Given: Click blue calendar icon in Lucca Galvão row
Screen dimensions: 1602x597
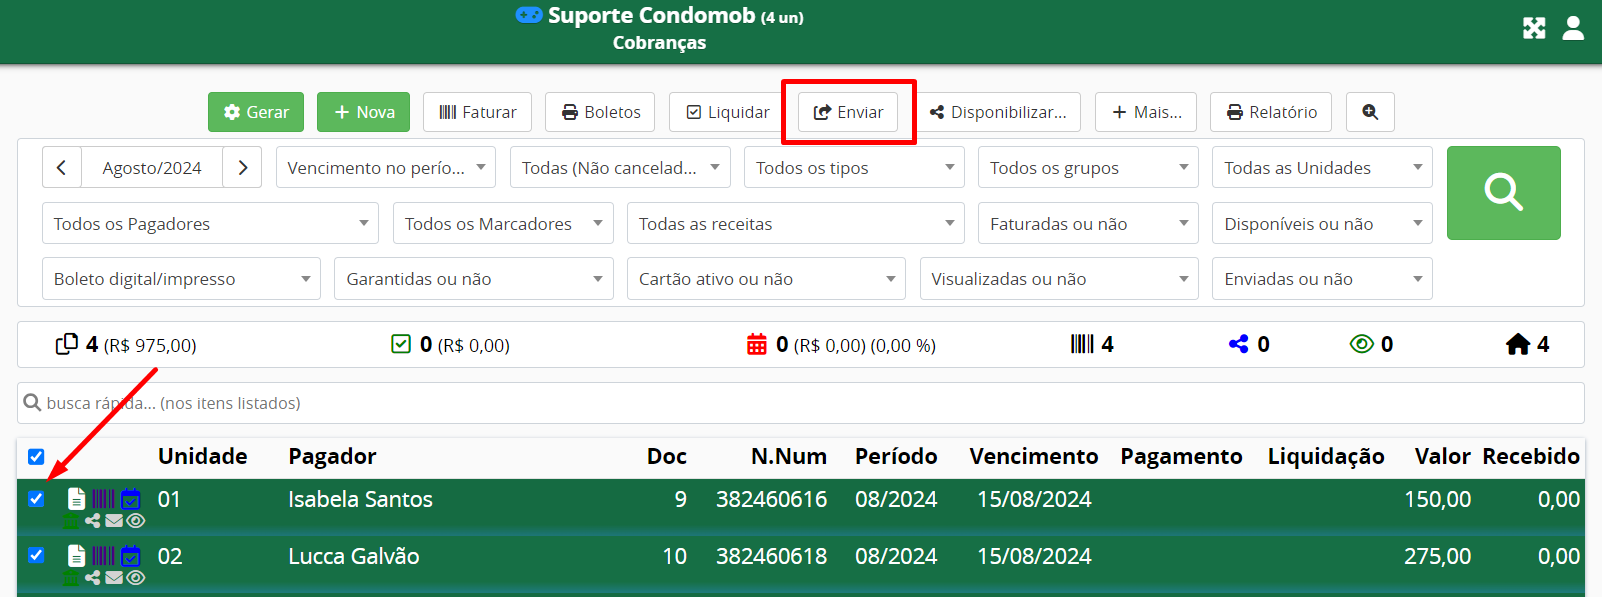Looking at the screenshot, I should point(131,555).
